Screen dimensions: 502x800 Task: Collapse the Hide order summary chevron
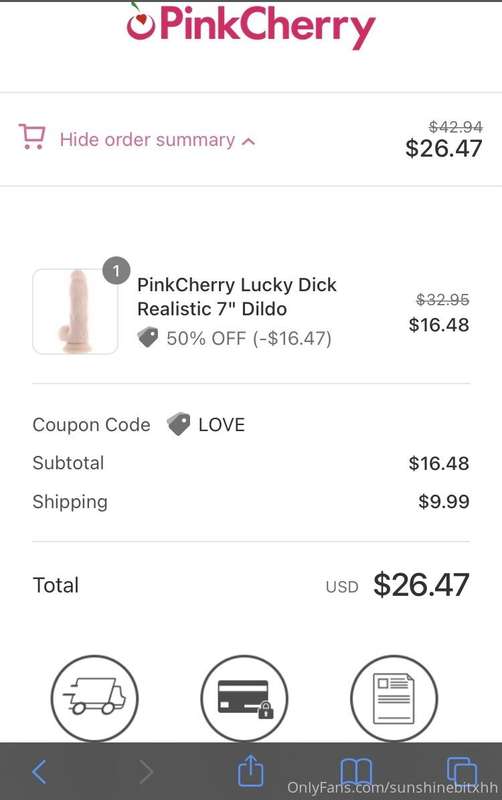tap(248, 141)
